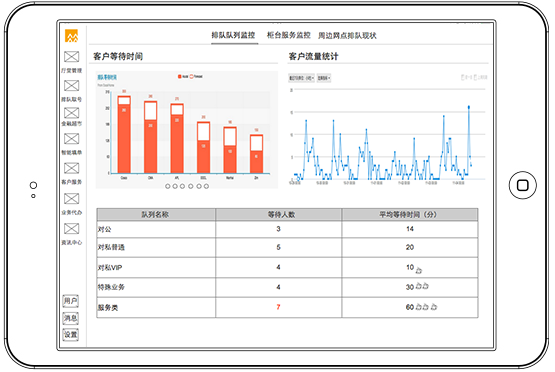555x372 pixels.
Task: Select the 服务类 queue name
Action: [x=108, y=308]
